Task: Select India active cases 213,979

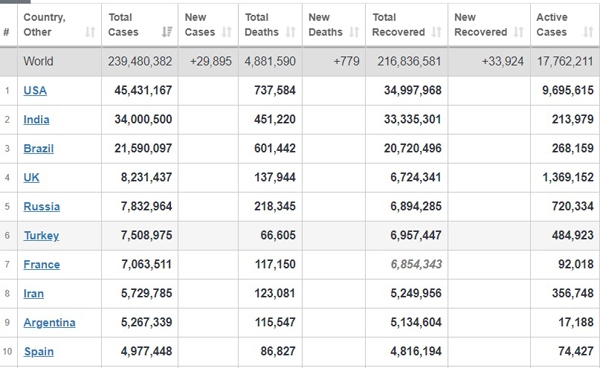Action: point(573,119)
